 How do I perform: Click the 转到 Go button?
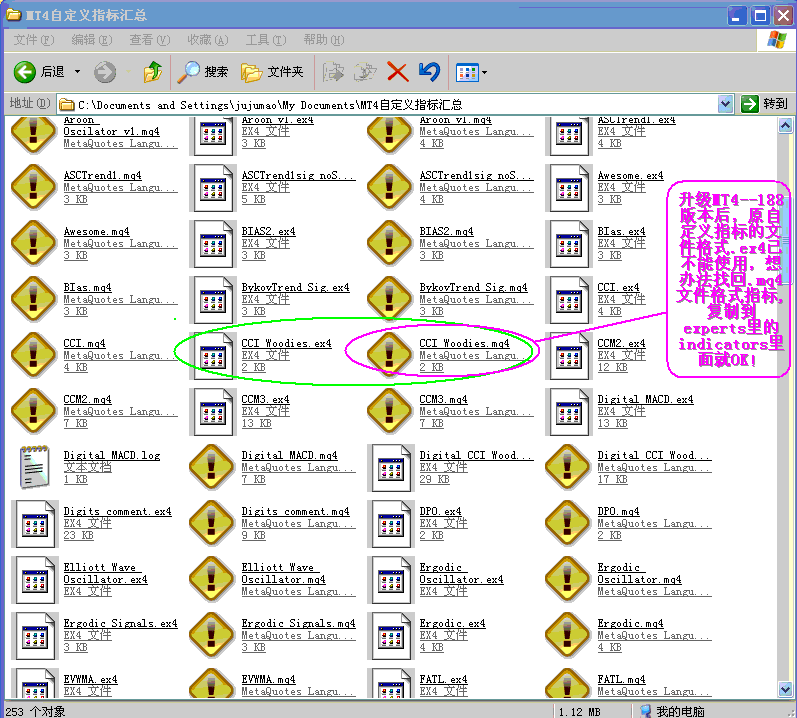pyautogui.click(x=764, y=104)
